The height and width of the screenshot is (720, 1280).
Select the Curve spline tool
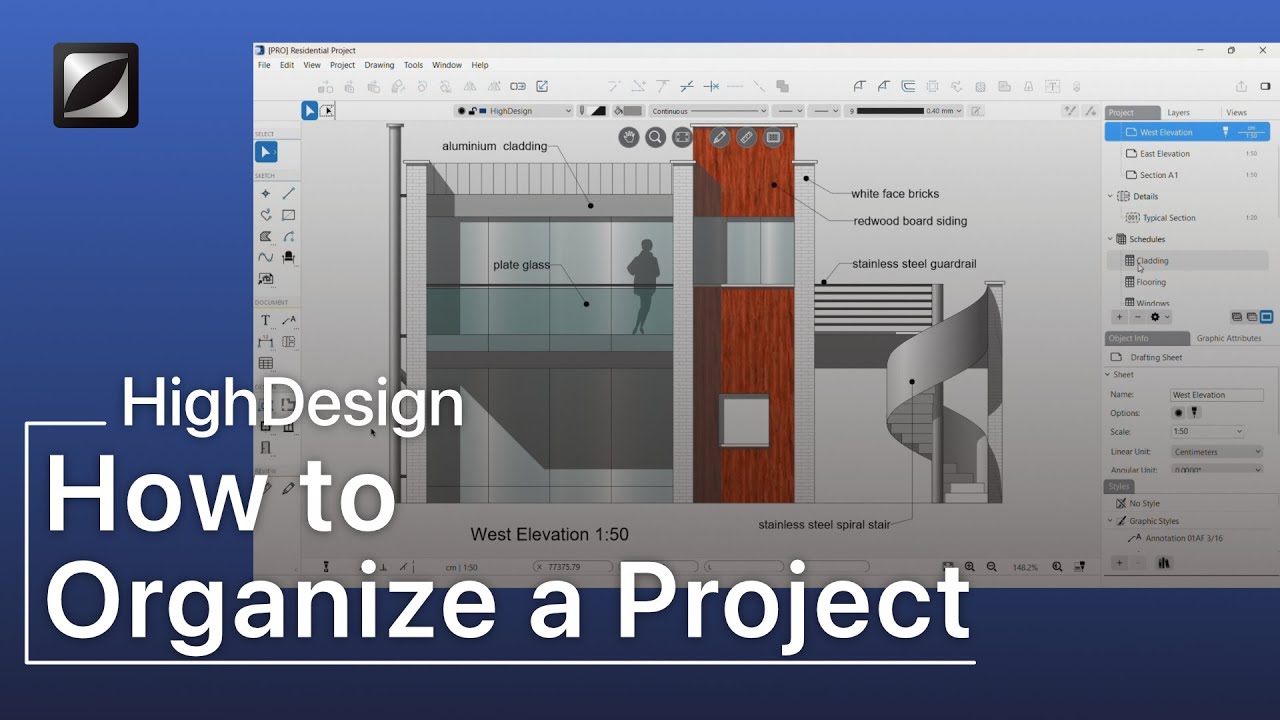tap(265, 257)
